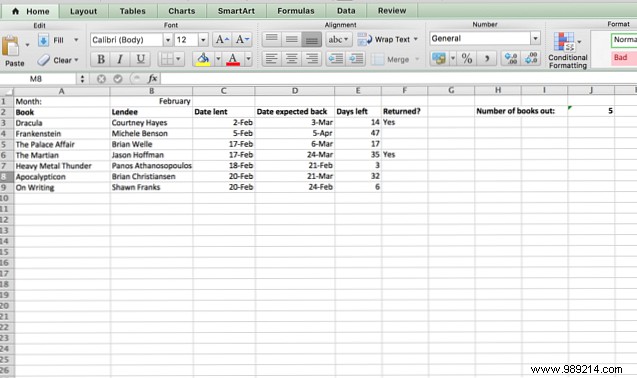Open the Paste options arrow

pyautogui.click(x=27, y=44)
